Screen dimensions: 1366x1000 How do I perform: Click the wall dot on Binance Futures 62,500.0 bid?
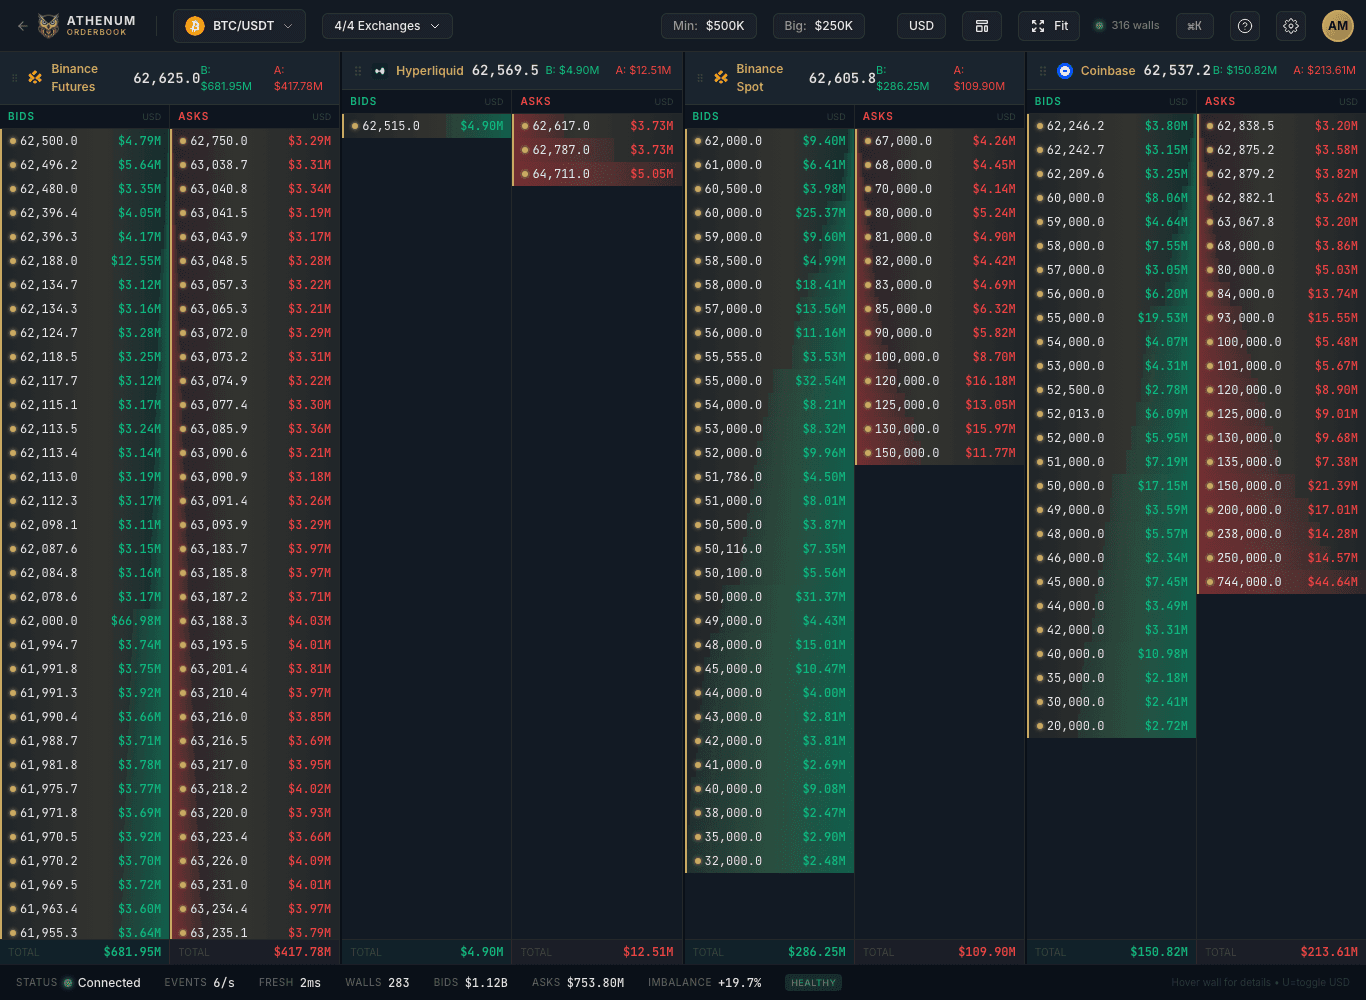13,141
